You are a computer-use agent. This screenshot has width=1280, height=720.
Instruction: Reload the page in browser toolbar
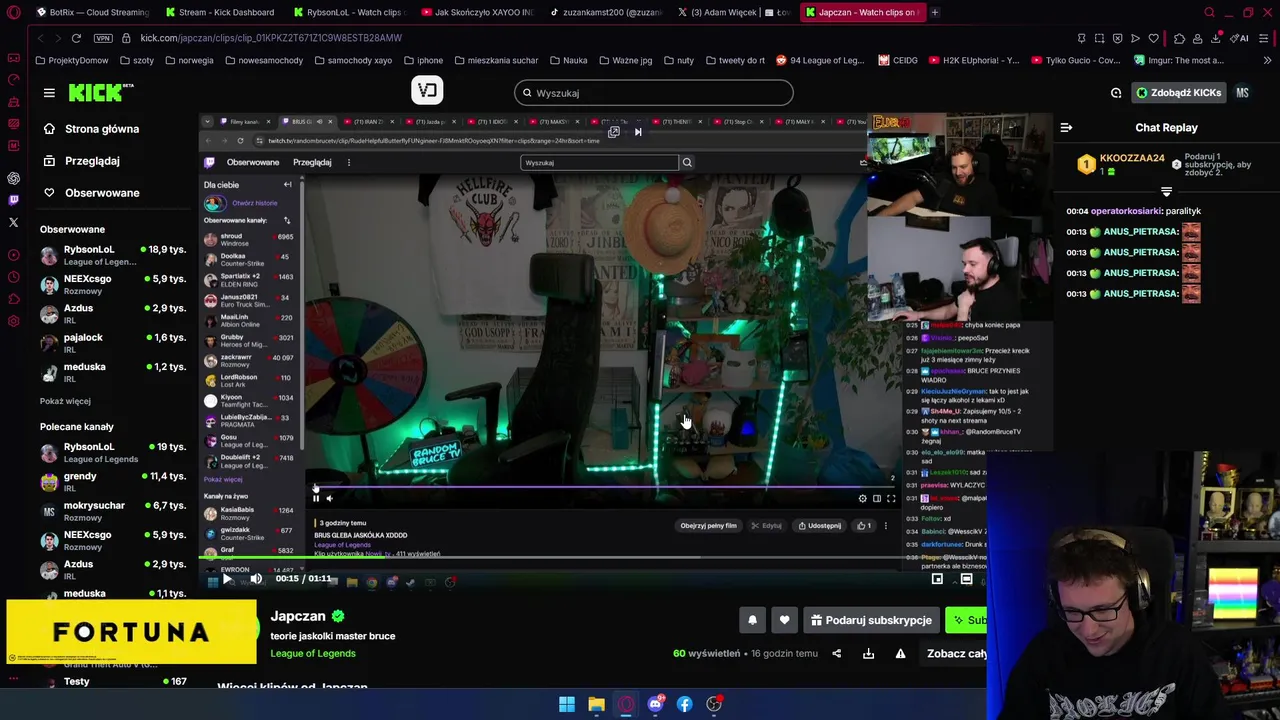click(76, 38)
